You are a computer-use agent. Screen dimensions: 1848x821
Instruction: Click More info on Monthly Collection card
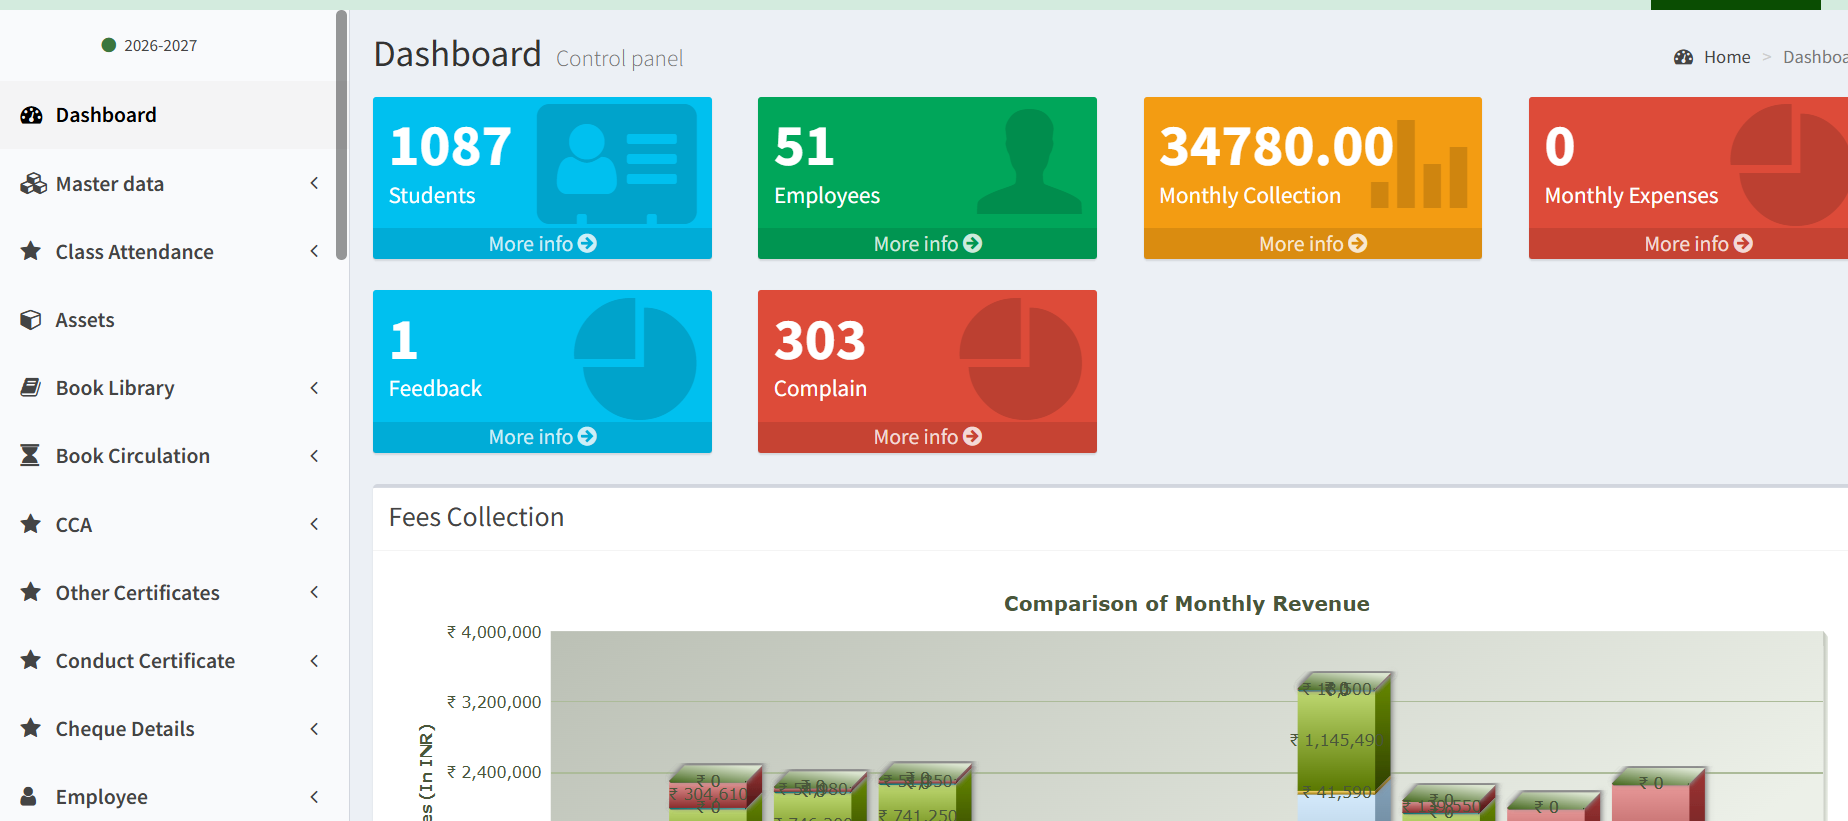(1312, 244)
